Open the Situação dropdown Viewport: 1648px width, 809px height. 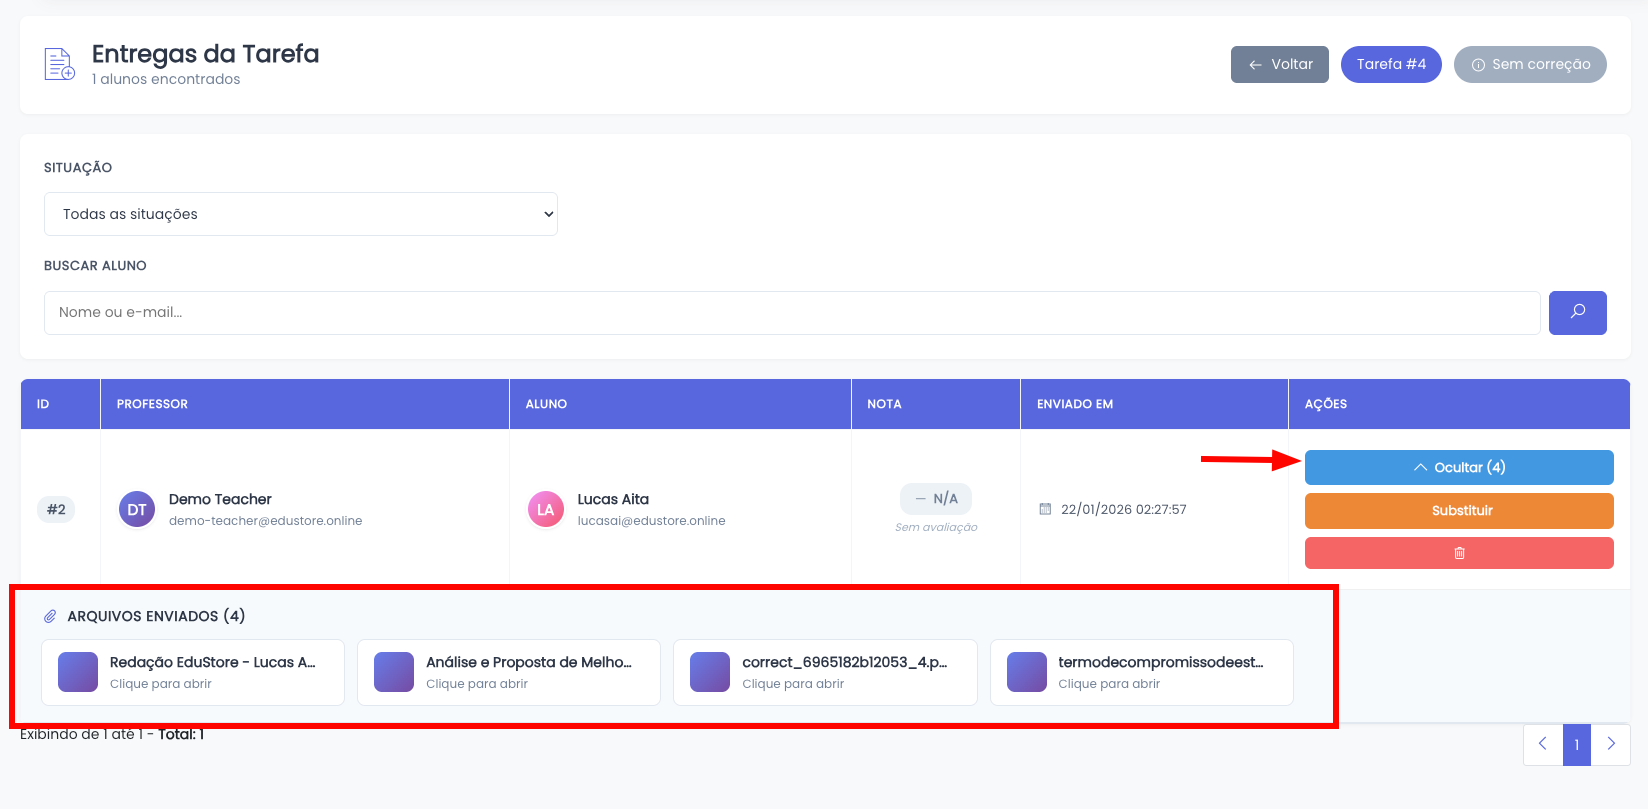coord(300,214)
